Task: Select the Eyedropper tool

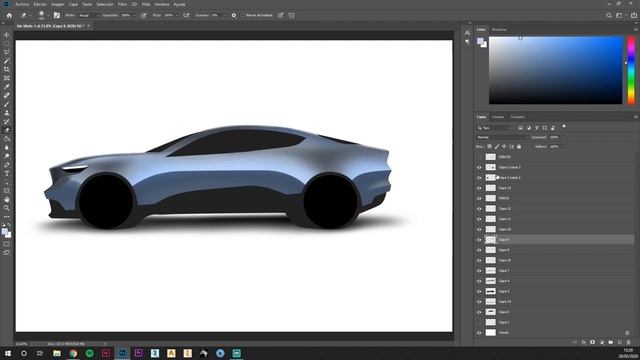Action: pyautogui.click(x=7, y=87)
